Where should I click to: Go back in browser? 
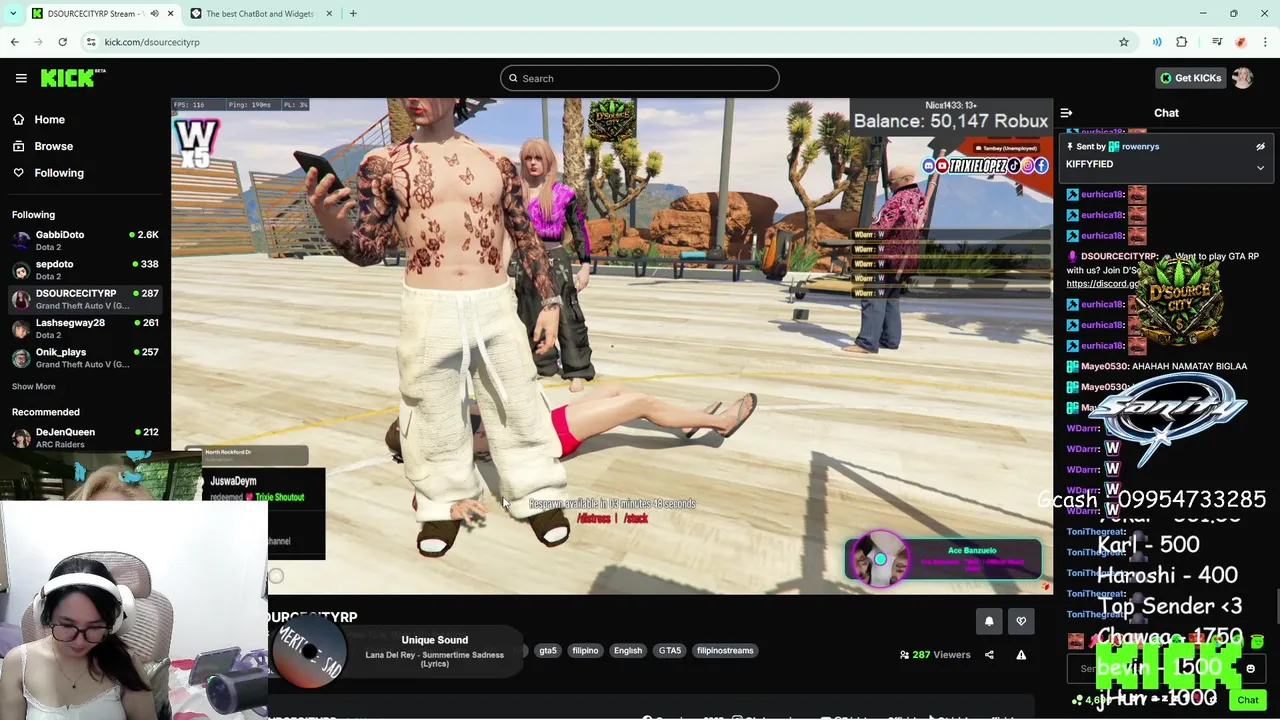coord(15,42)
